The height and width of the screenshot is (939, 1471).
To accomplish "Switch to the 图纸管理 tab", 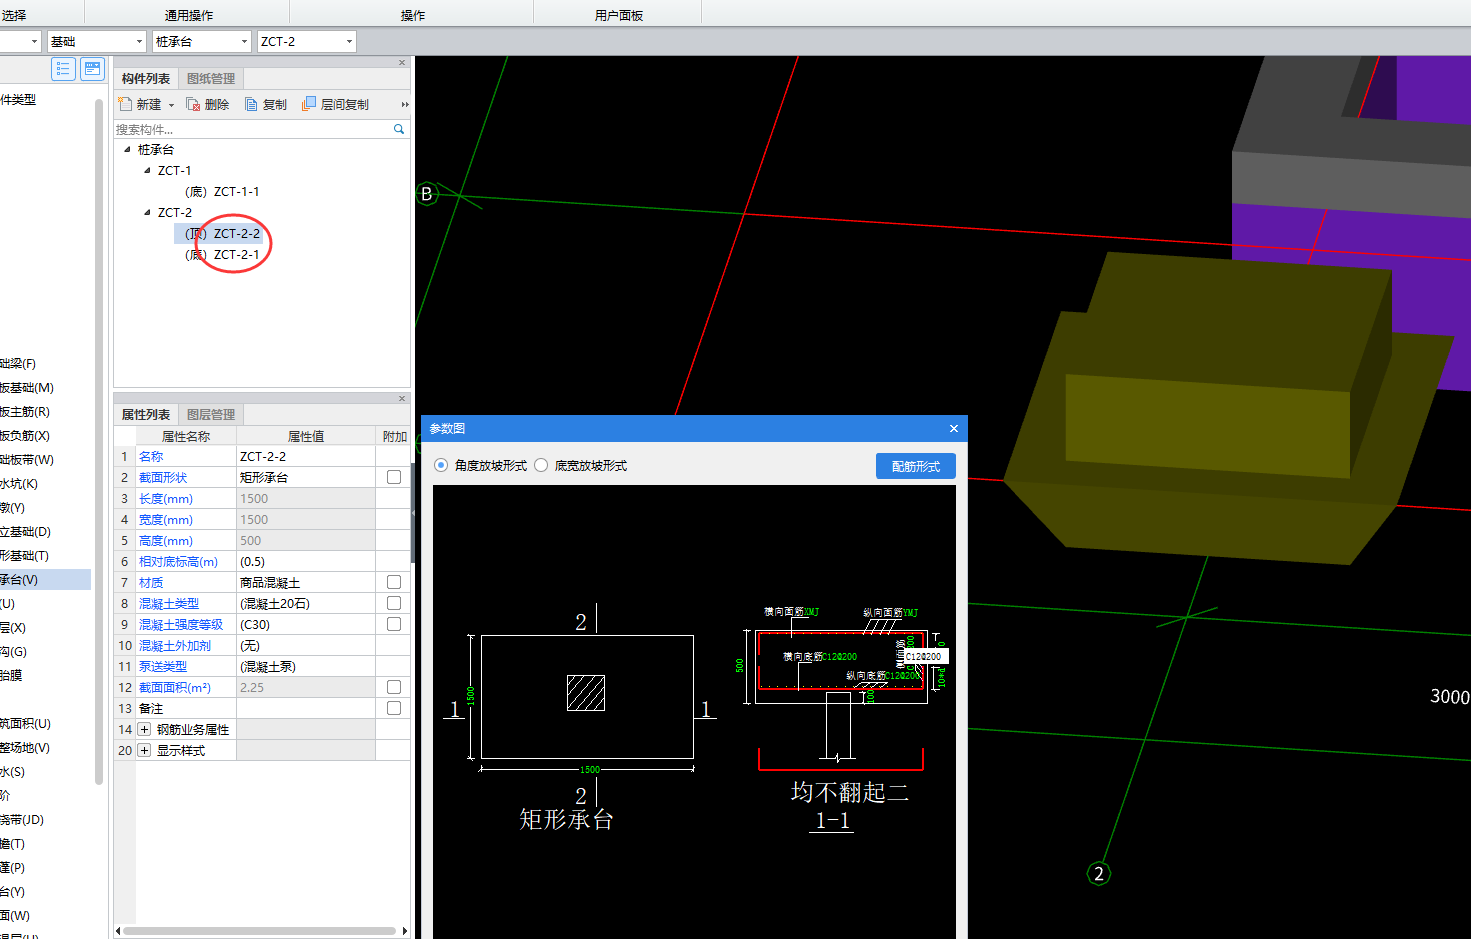I will click(x=211, y=78).
